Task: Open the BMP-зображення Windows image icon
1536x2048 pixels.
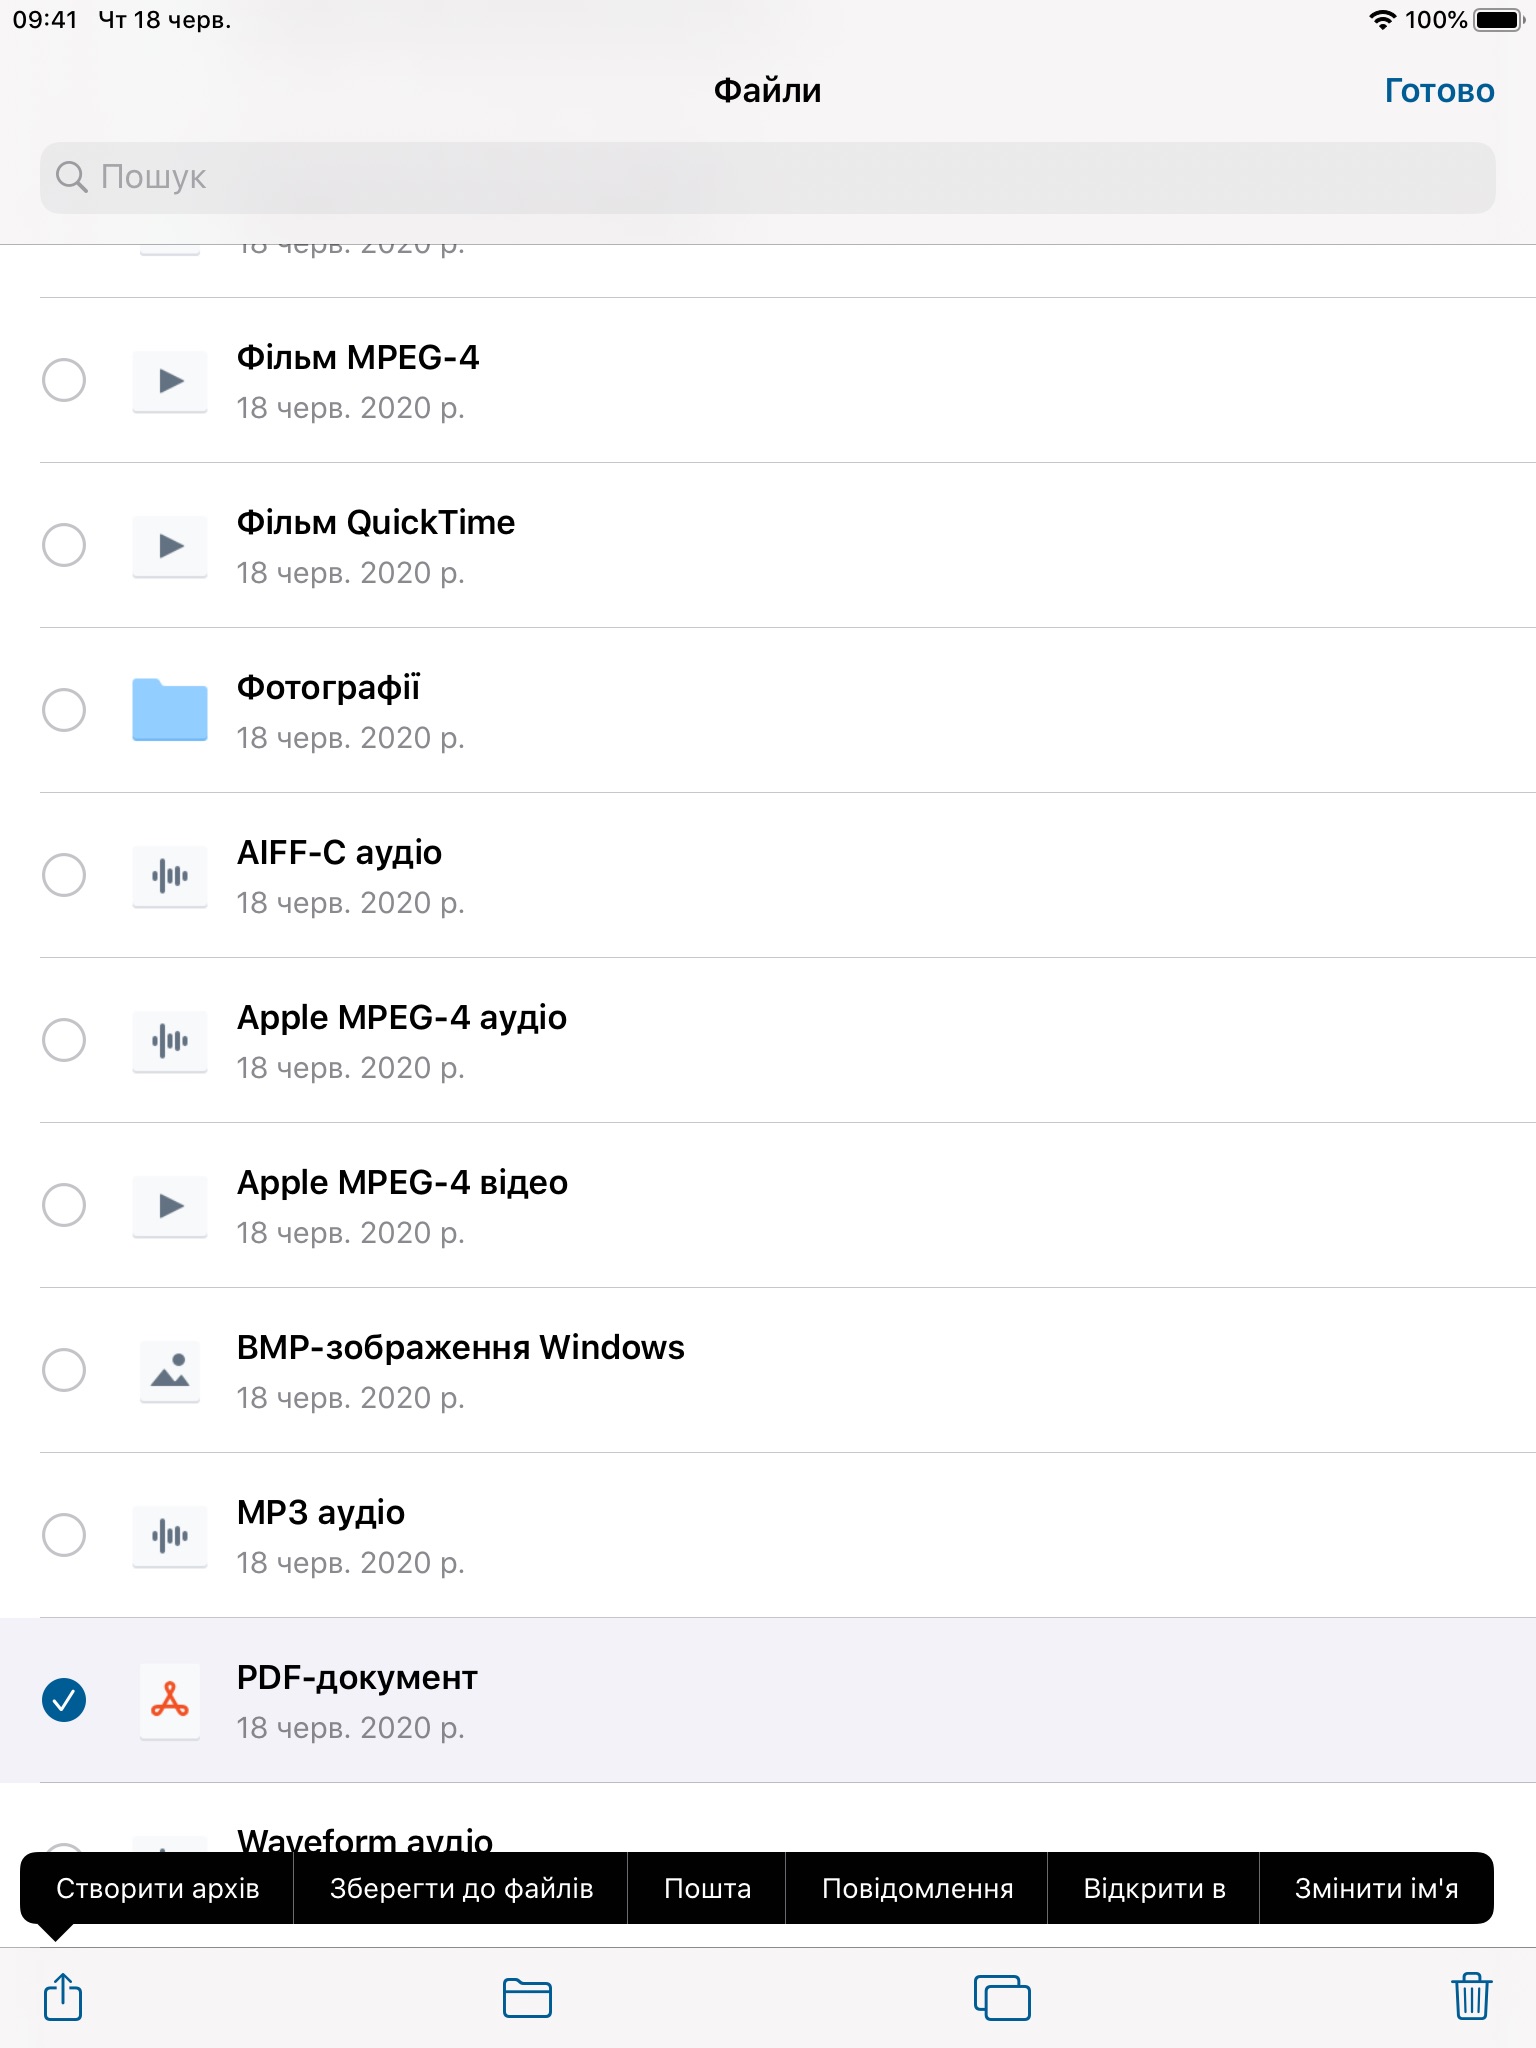Action: (x=170, y=1371)
